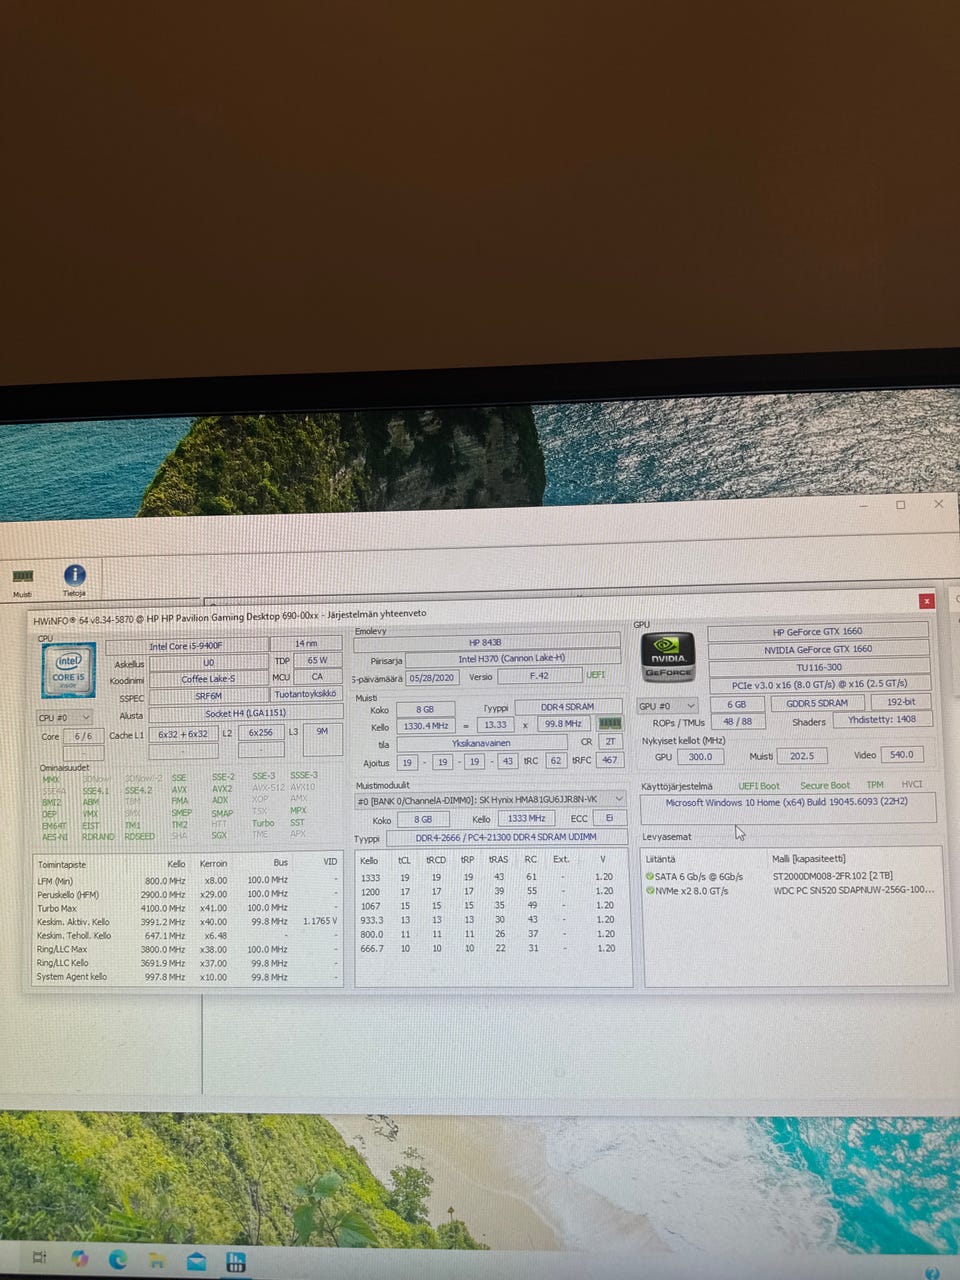The height and width of the screenshot is (1280, 960).
Task: Click the F.42 BIOS version field
Action: (x=539, y=676)
